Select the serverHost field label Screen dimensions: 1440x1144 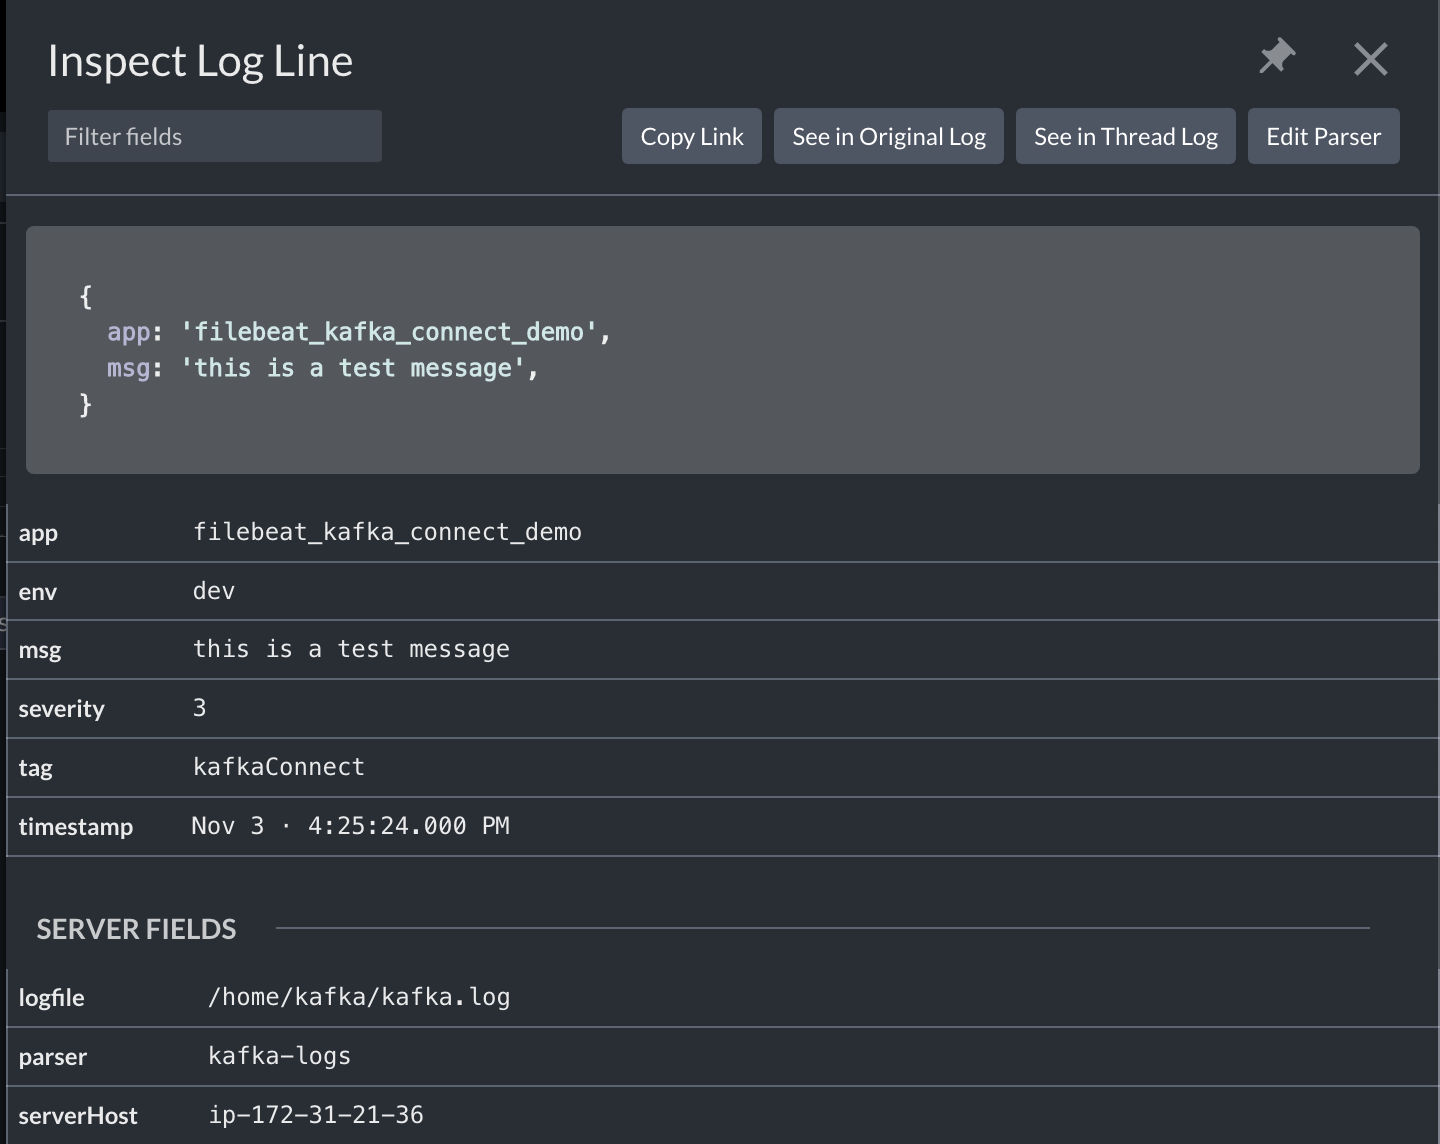(x=78, y=1116)
